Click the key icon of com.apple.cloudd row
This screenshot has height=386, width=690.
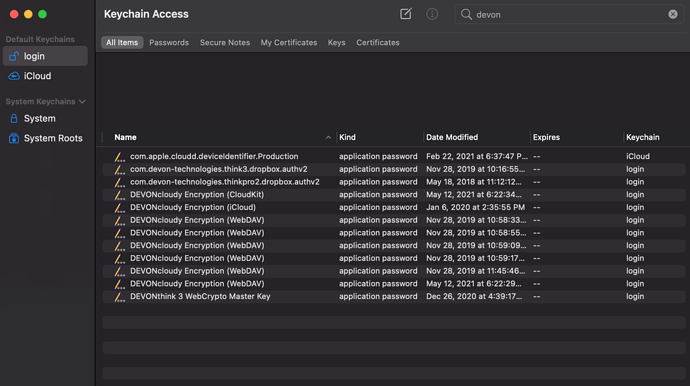pos(120,157)
